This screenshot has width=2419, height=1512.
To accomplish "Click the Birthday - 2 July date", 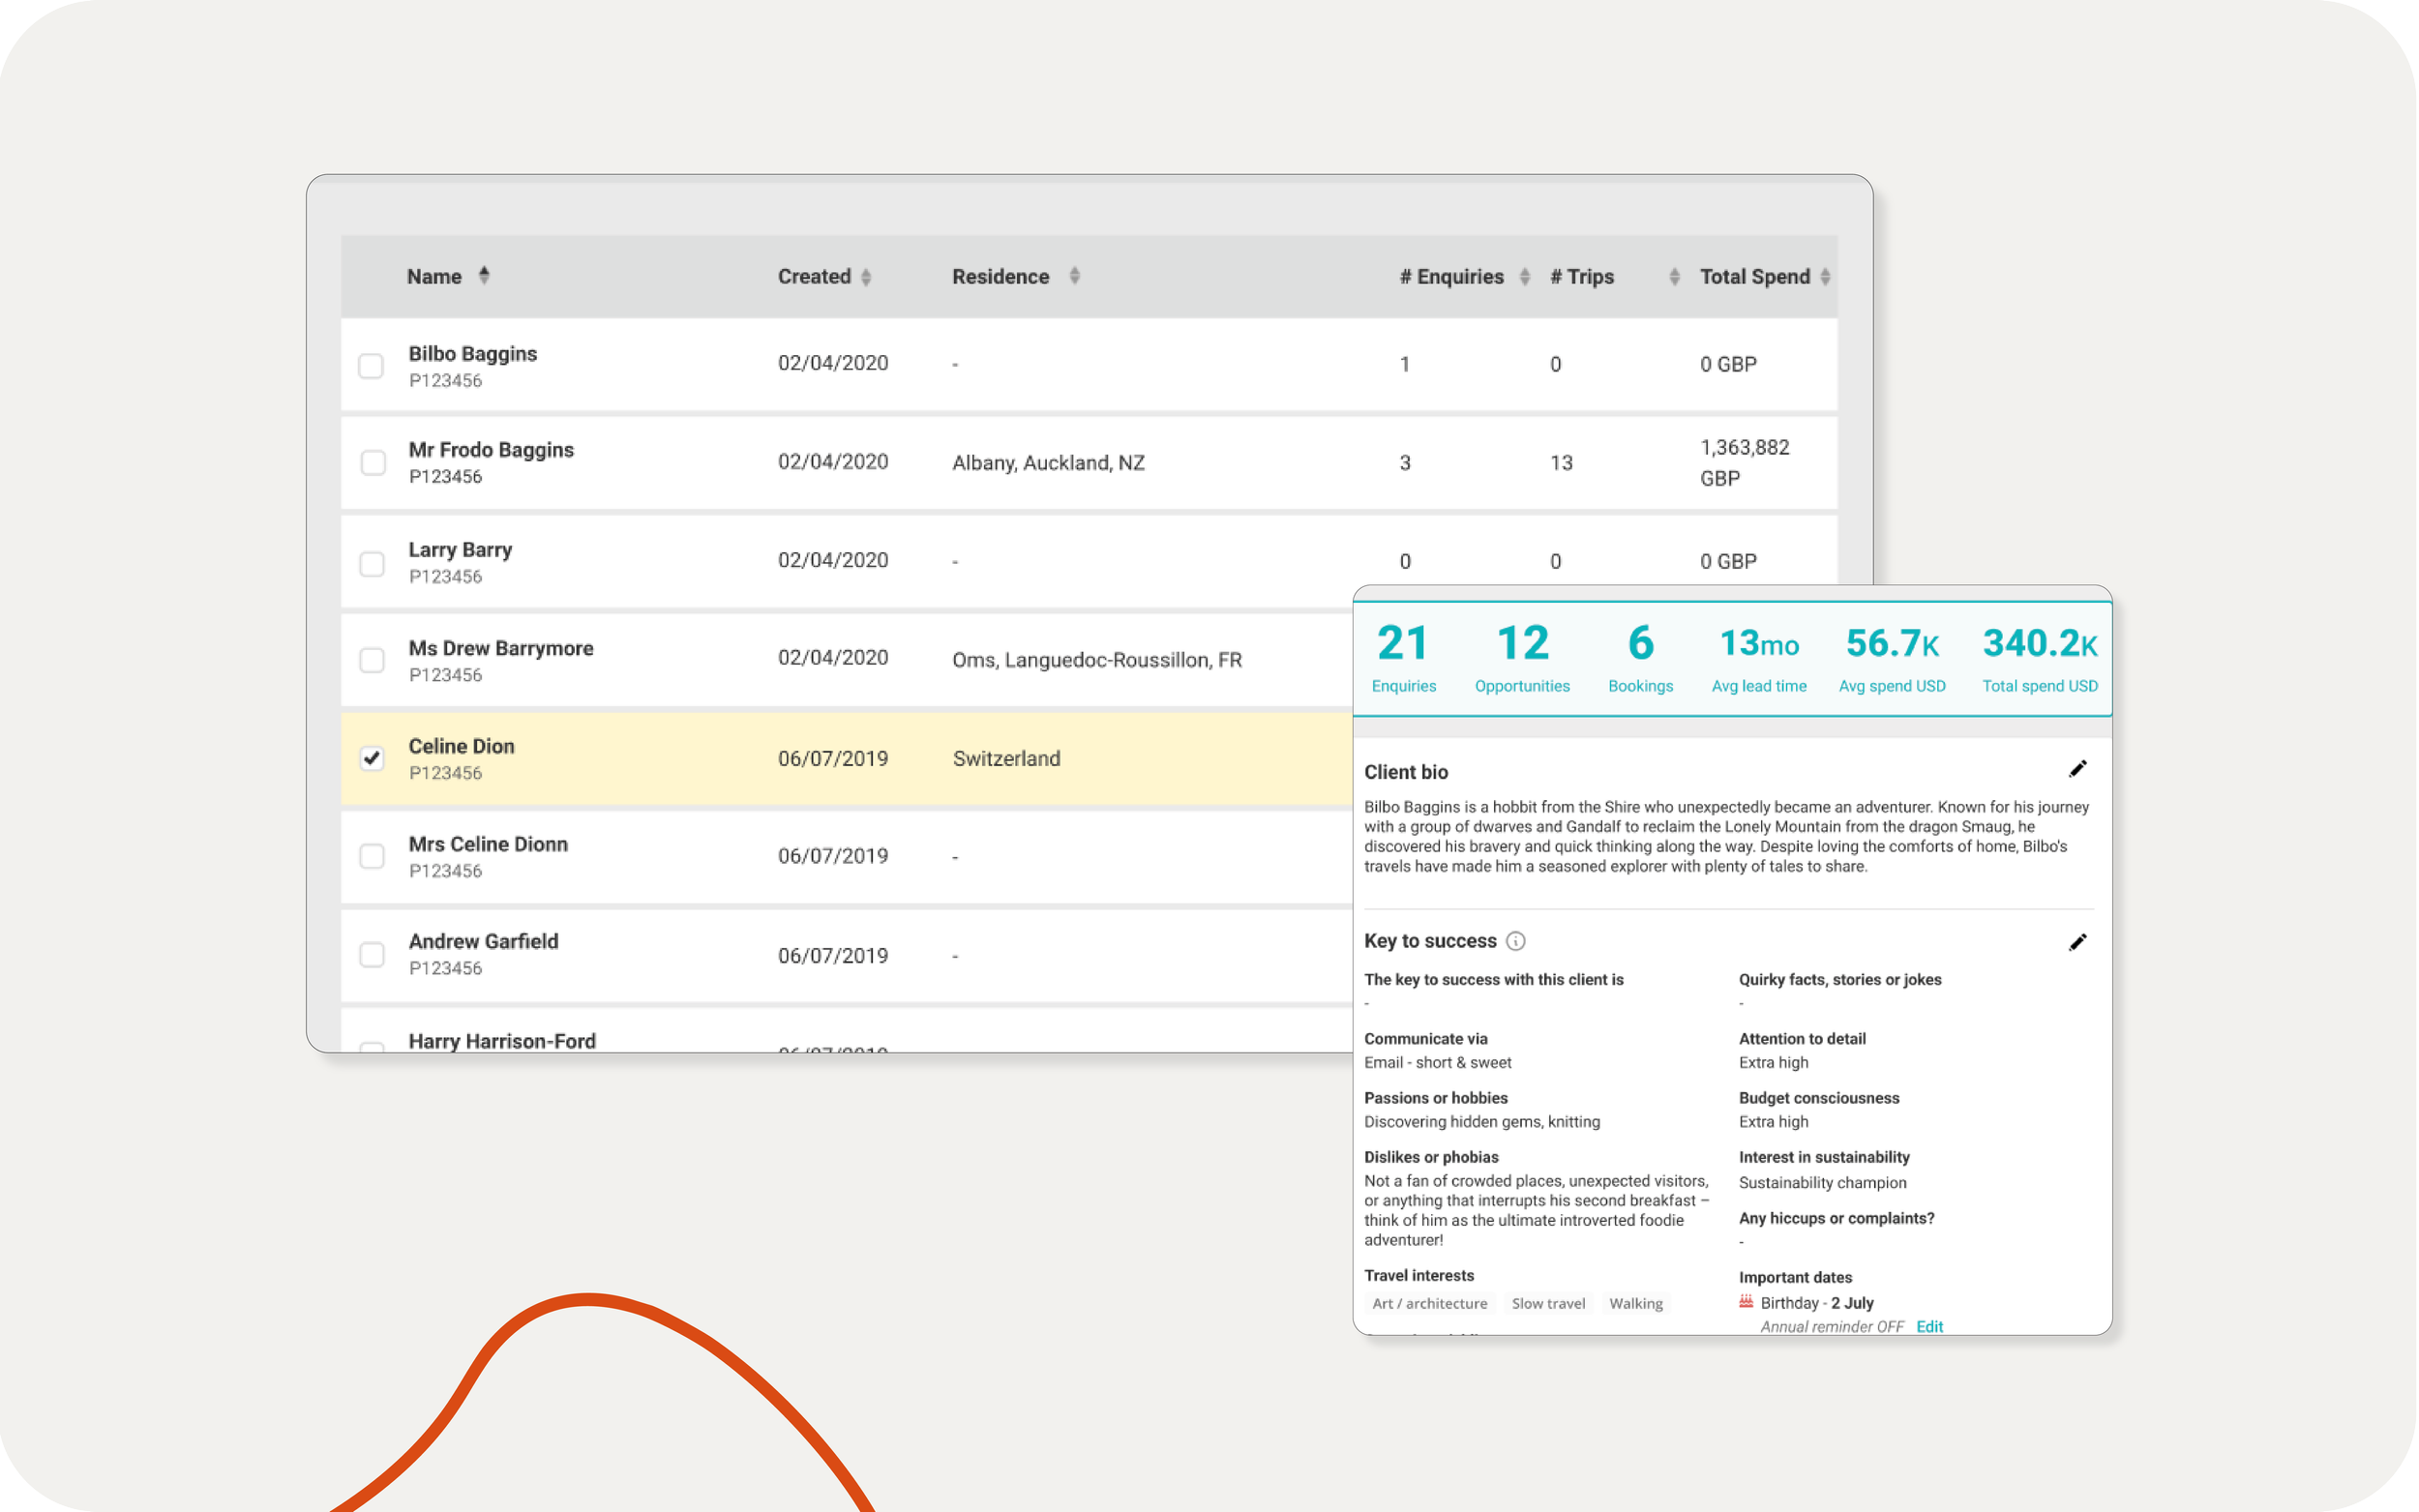I will pos(1819,1303).
